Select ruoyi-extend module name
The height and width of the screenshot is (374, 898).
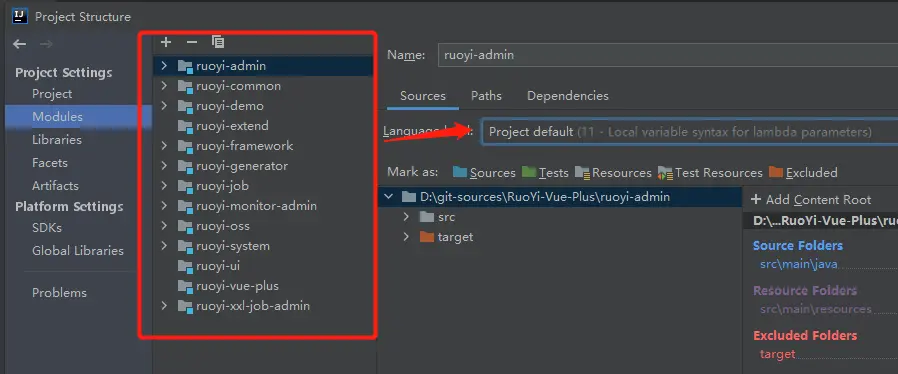pos(232,126)
